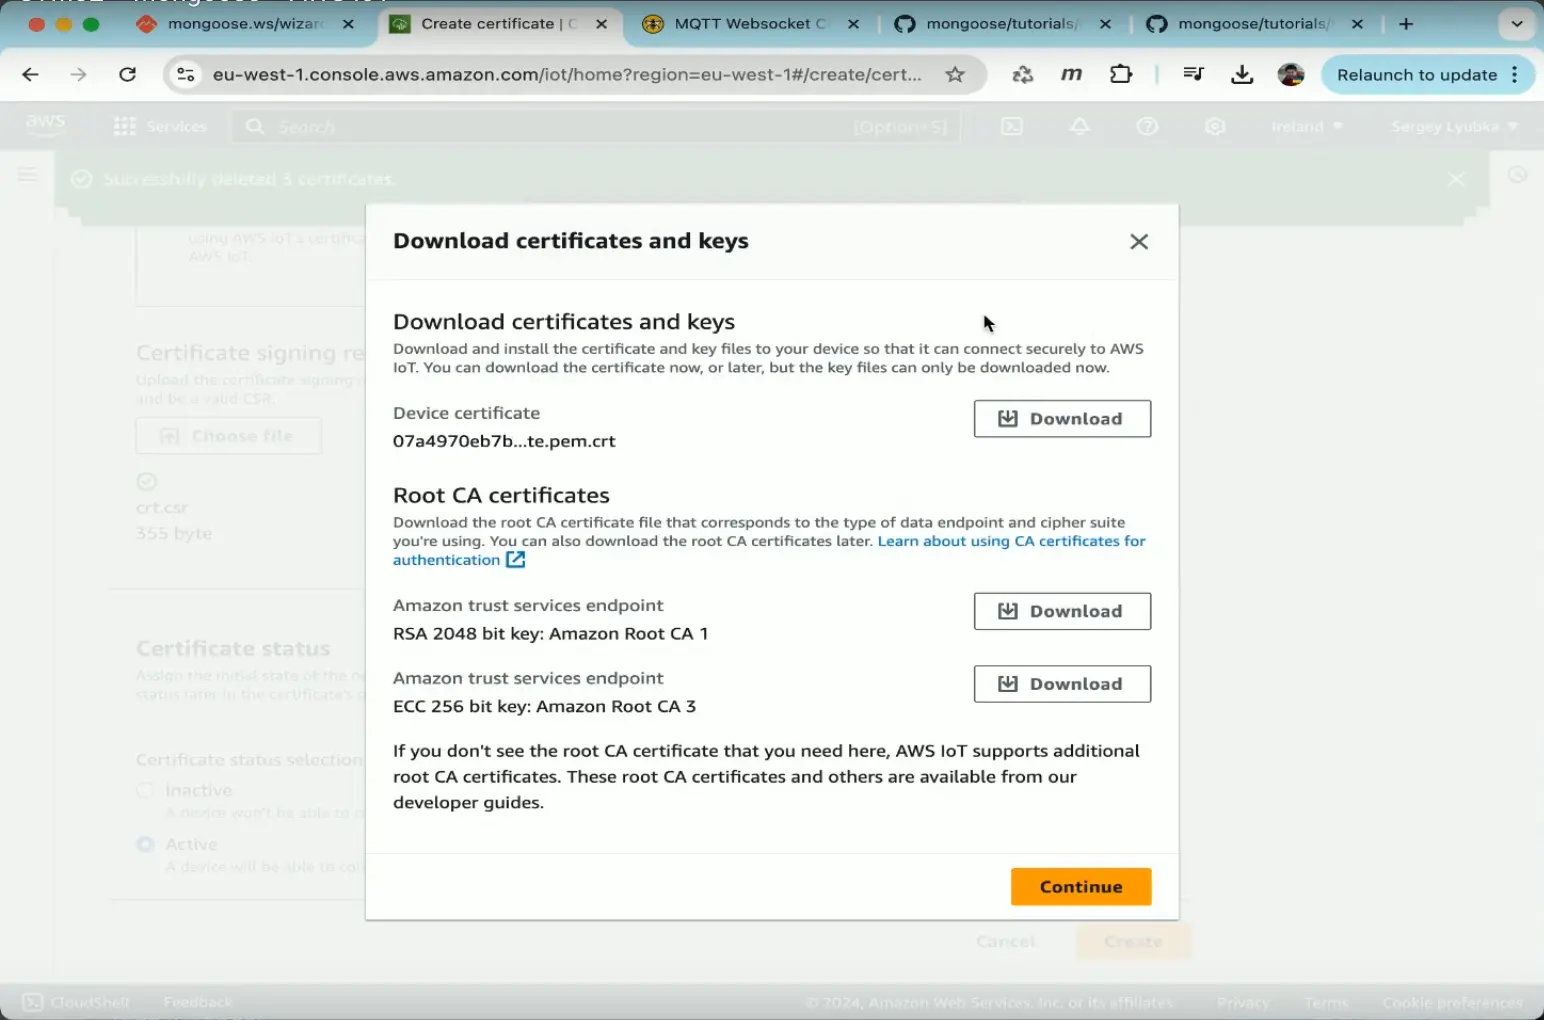Select the Active certificate status radio
Viewport: 1544px width, 1020px height.
(x=146, y=844)
